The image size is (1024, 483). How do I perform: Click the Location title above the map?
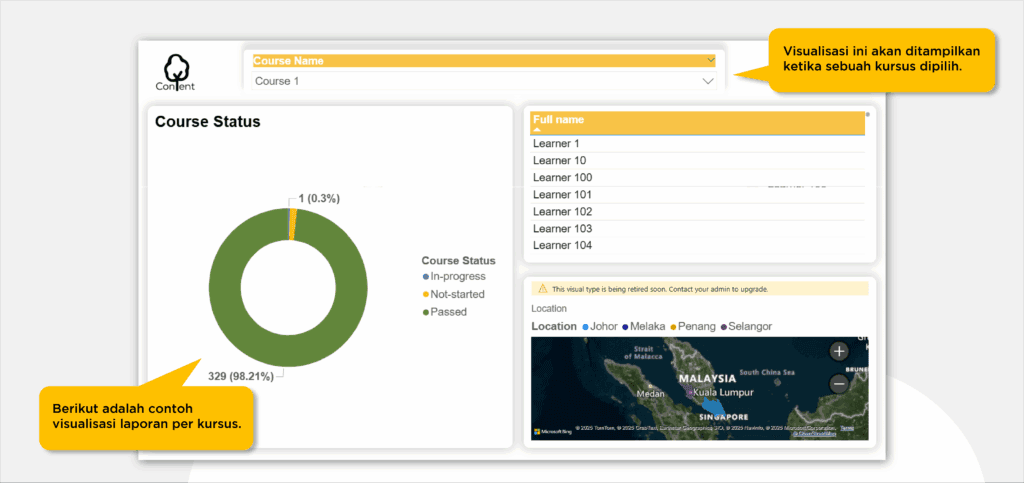[x=549, y=308]
